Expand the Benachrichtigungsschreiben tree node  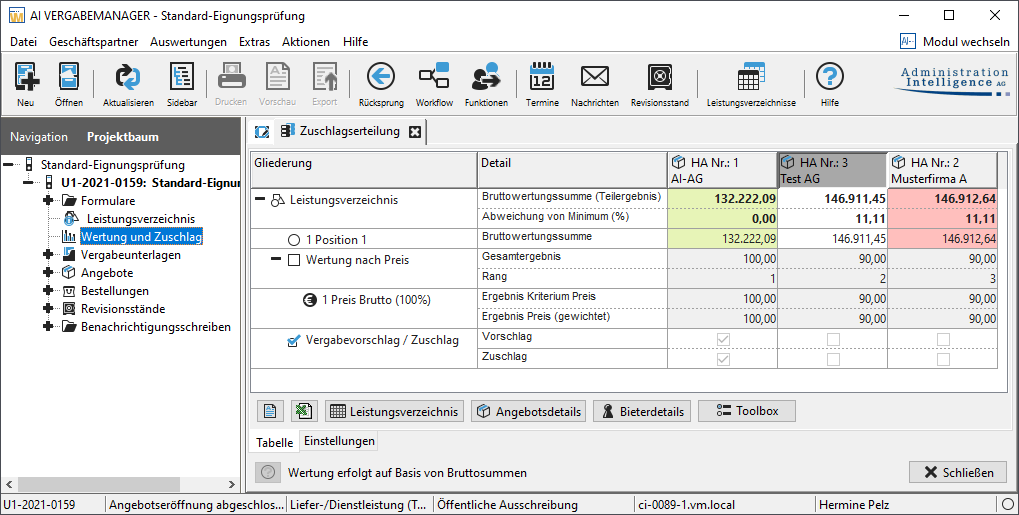tap(47, 326)
